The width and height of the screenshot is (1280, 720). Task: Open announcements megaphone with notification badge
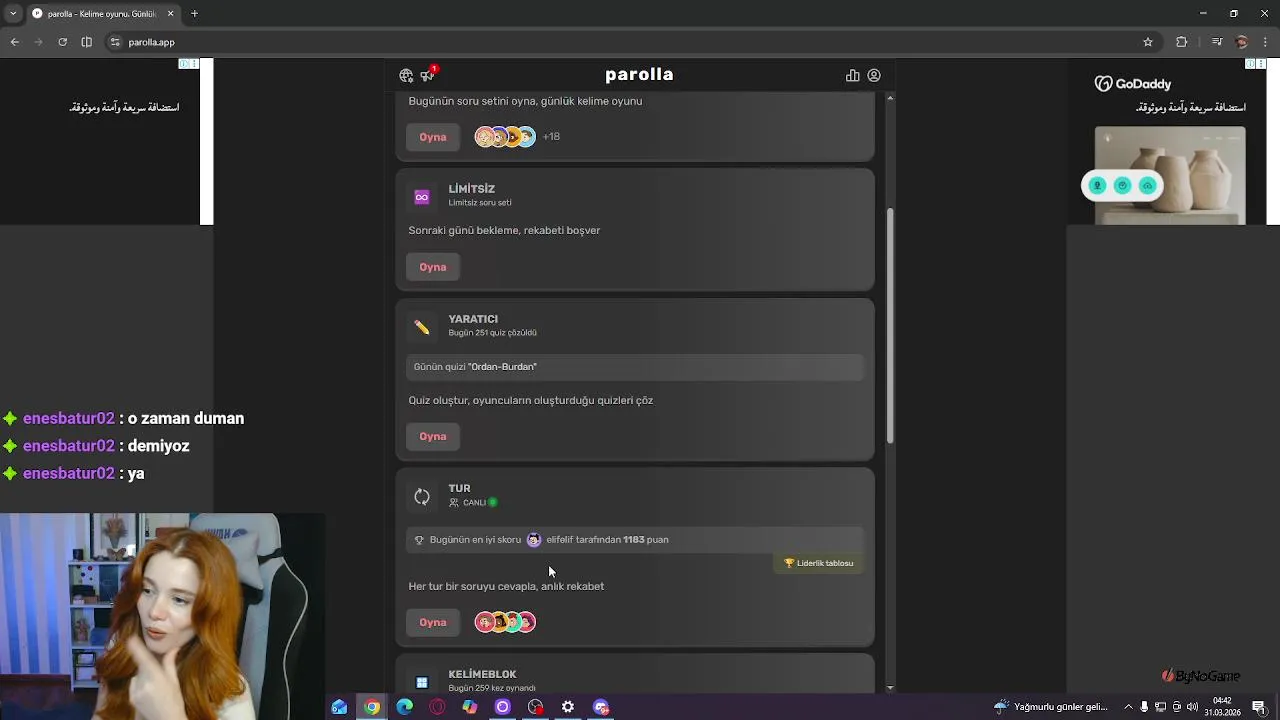[428, 75]
